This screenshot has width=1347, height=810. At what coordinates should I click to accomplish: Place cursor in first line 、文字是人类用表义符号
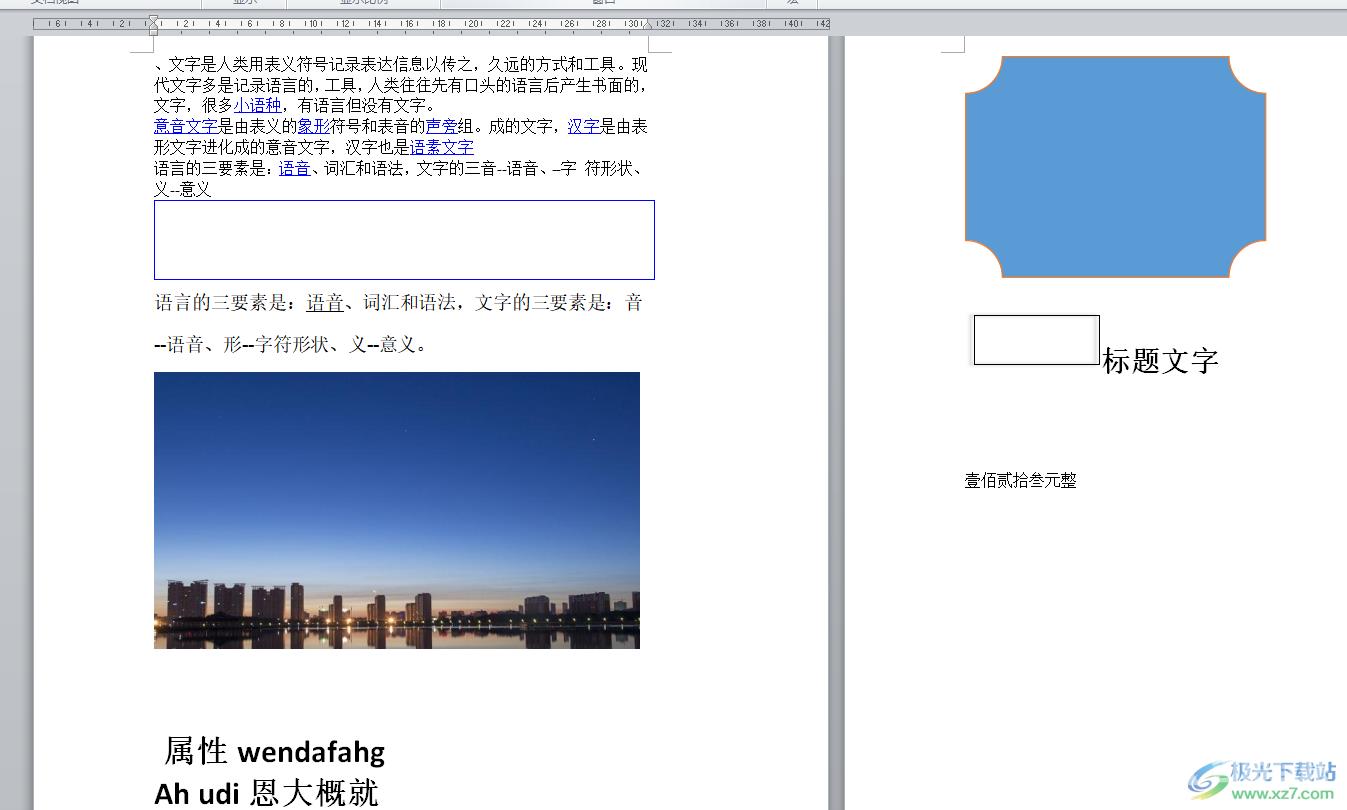[401, 65]
